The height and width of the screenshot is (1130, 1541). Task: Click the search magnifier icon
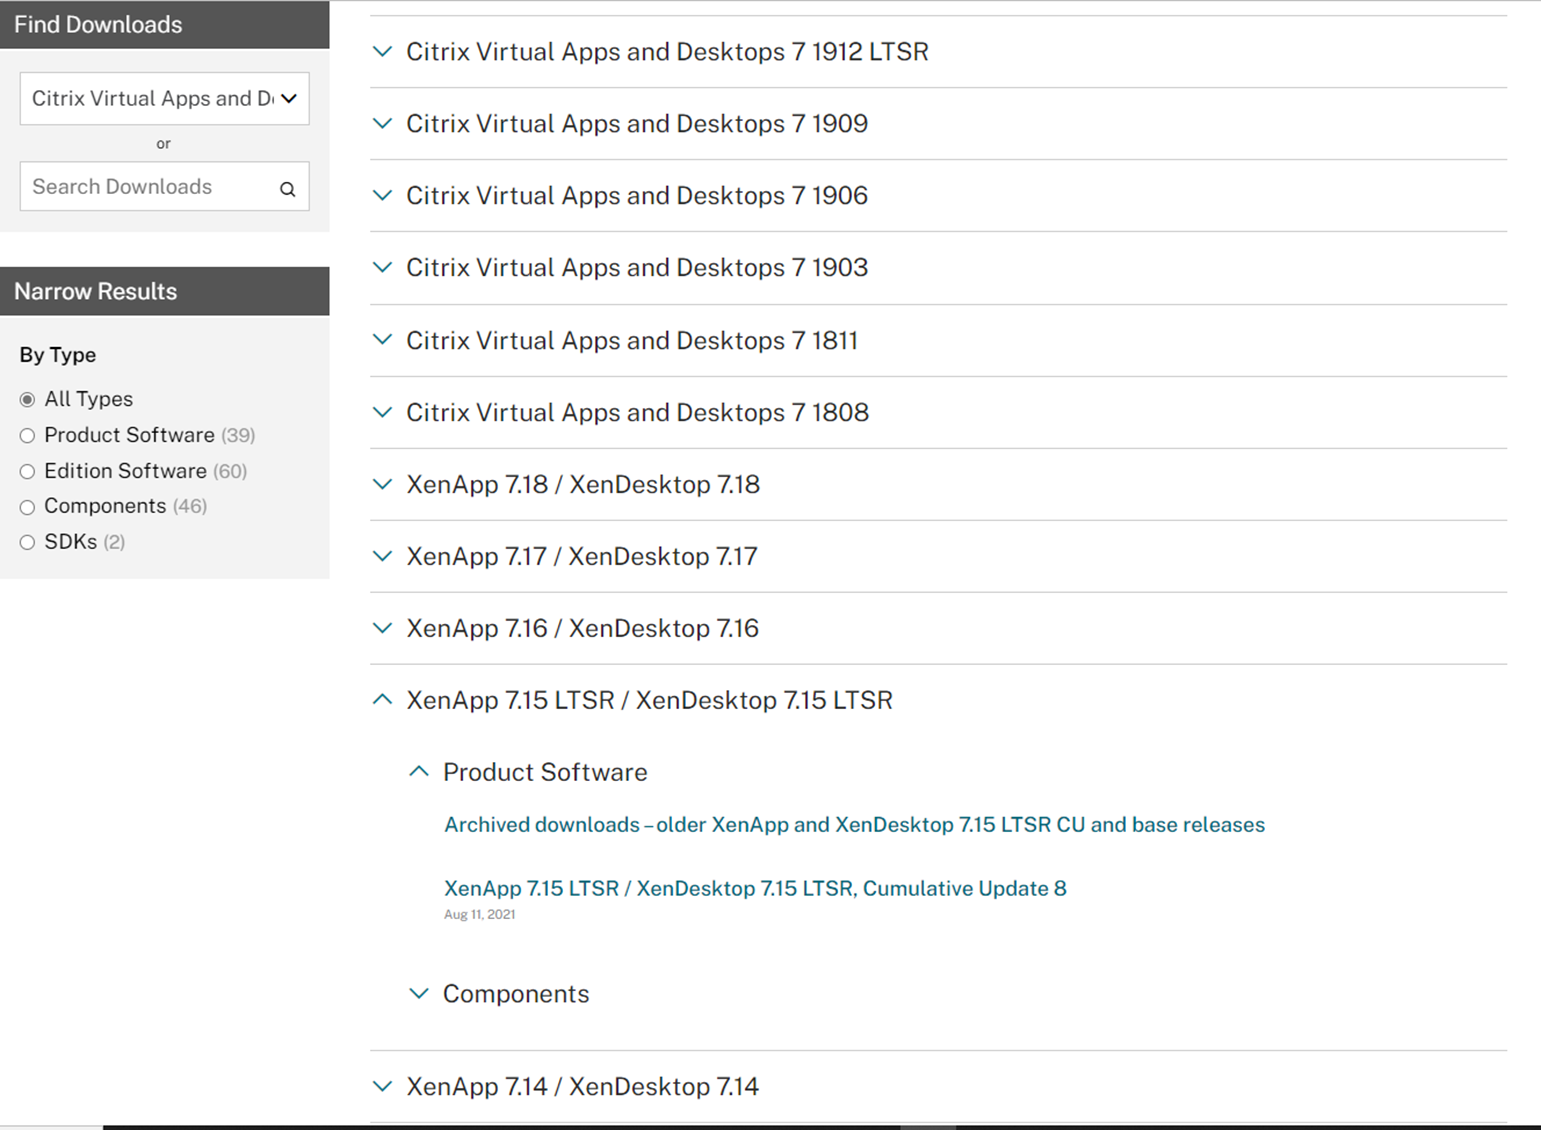coord(288,189)
